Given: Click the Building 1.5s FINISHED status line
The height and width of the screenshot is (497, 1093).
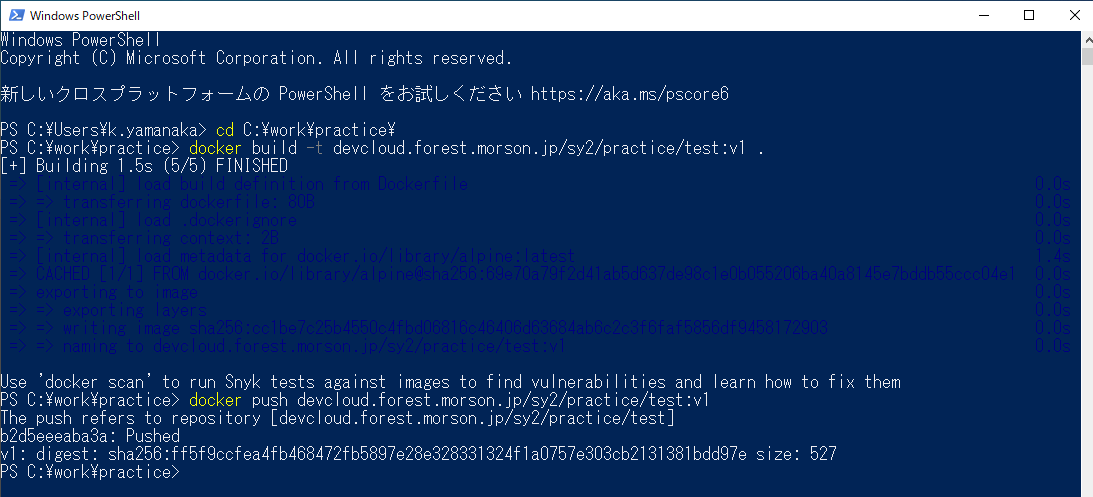Looking at the screenshot, I should pos(144,166).
